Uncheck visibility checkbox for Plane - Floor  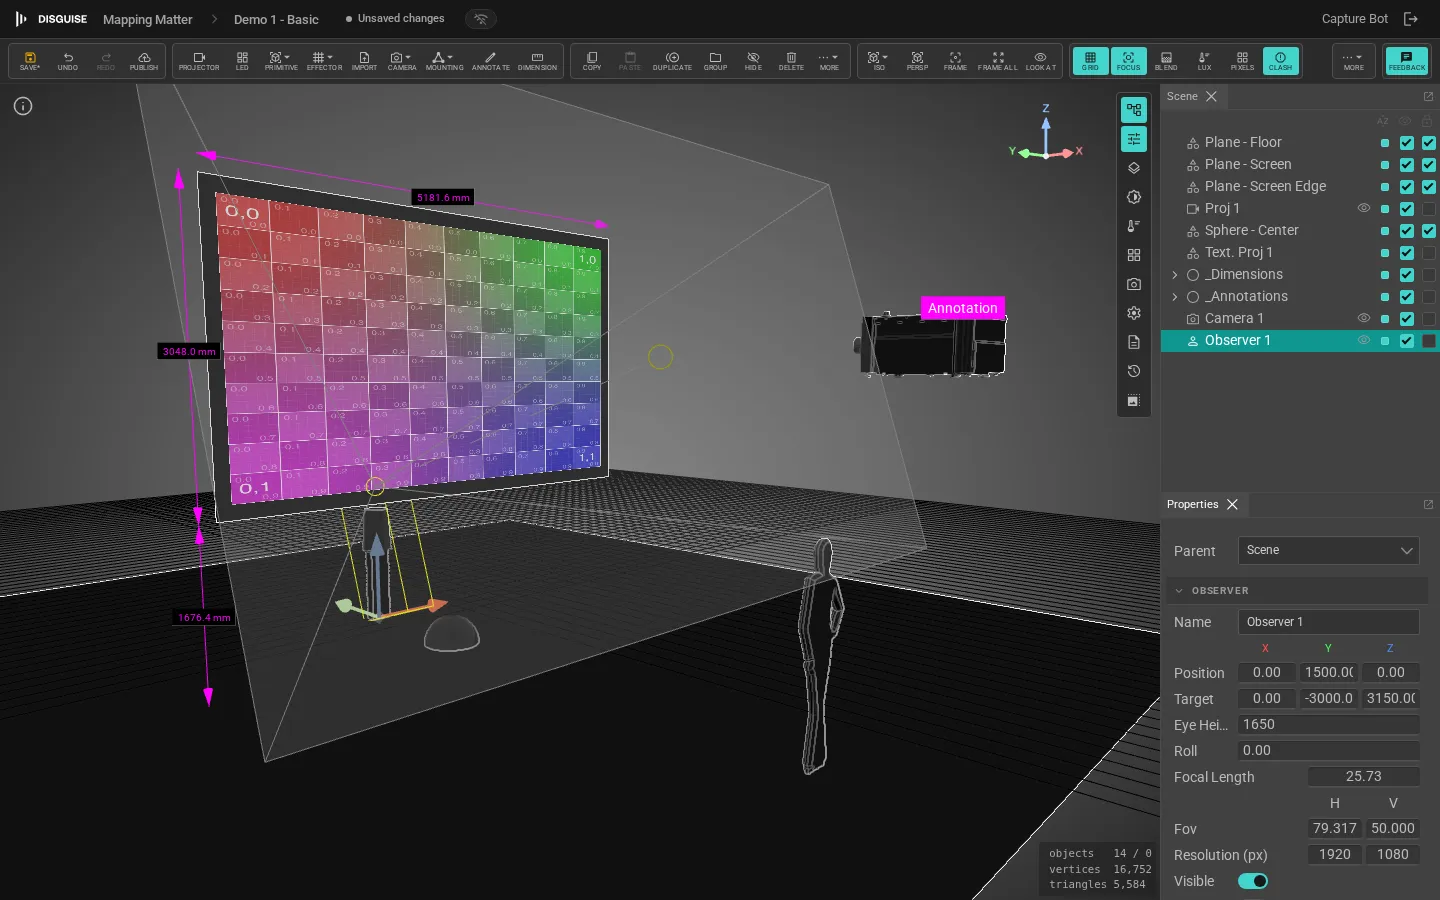1407,143
